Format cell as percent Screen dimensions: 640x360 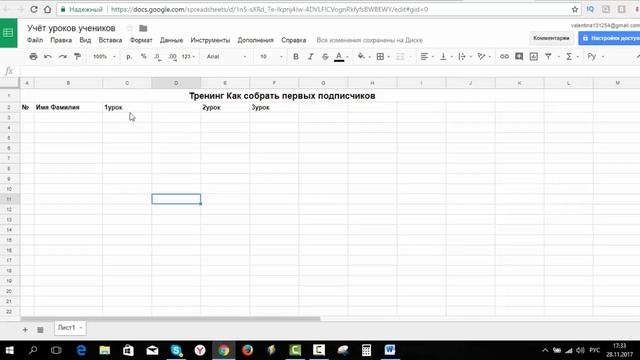click(x=144, y=56)
